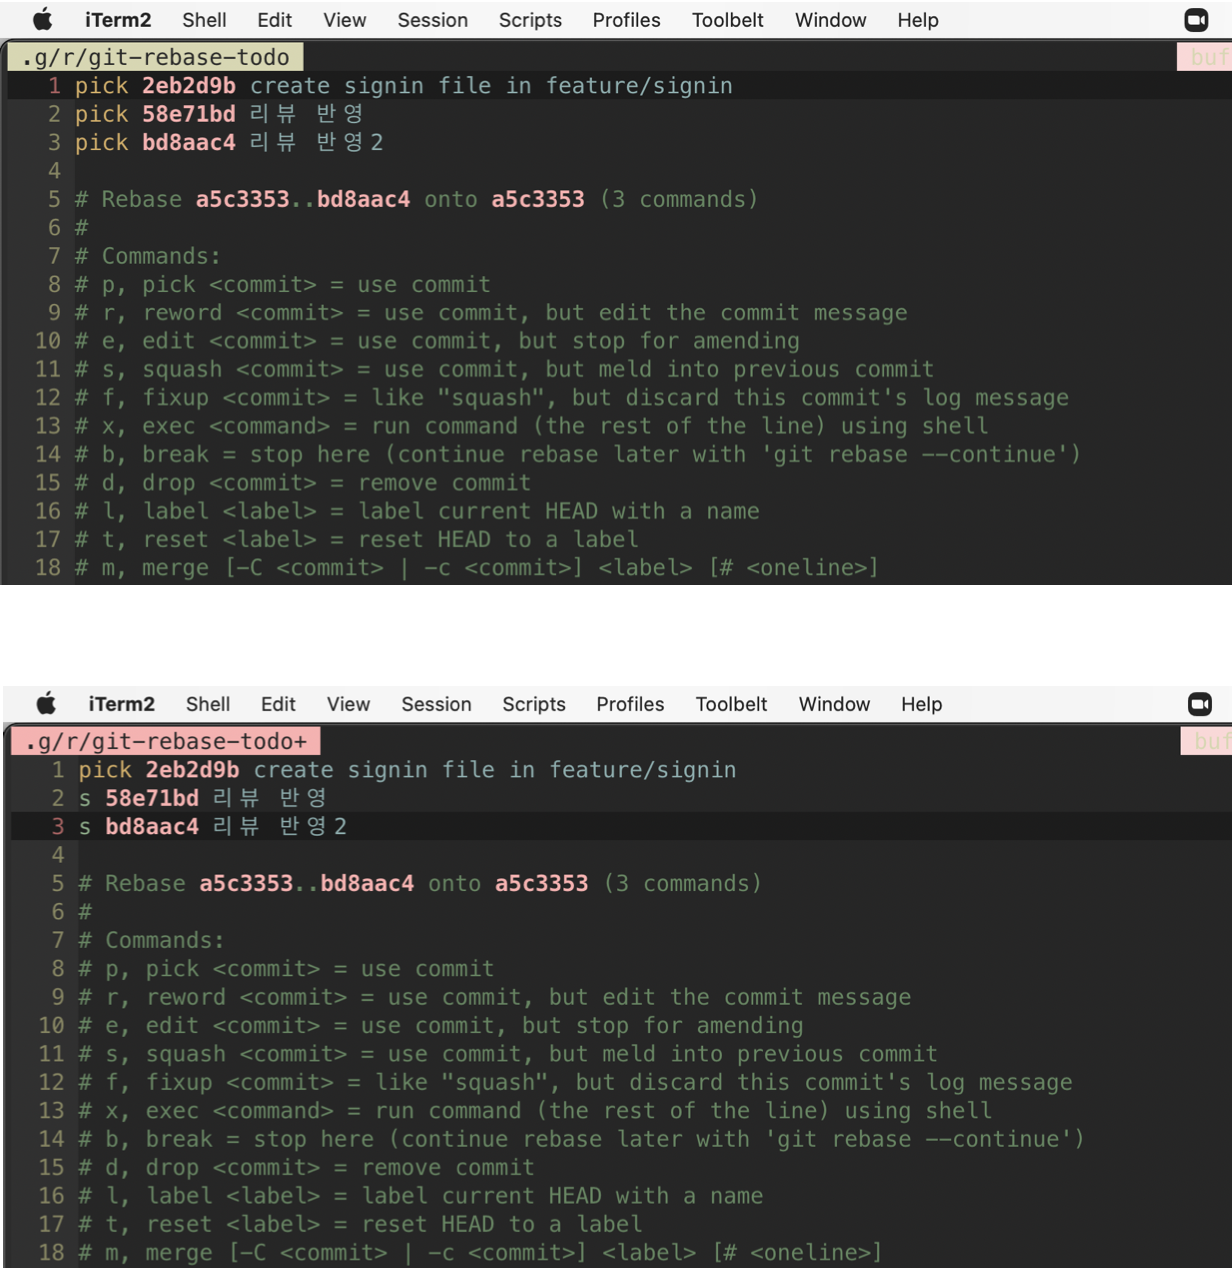The image size is (1232, 1274).
Task: Click 'feature/signin' text in lower editor
Action: click(x=643, y=770)
